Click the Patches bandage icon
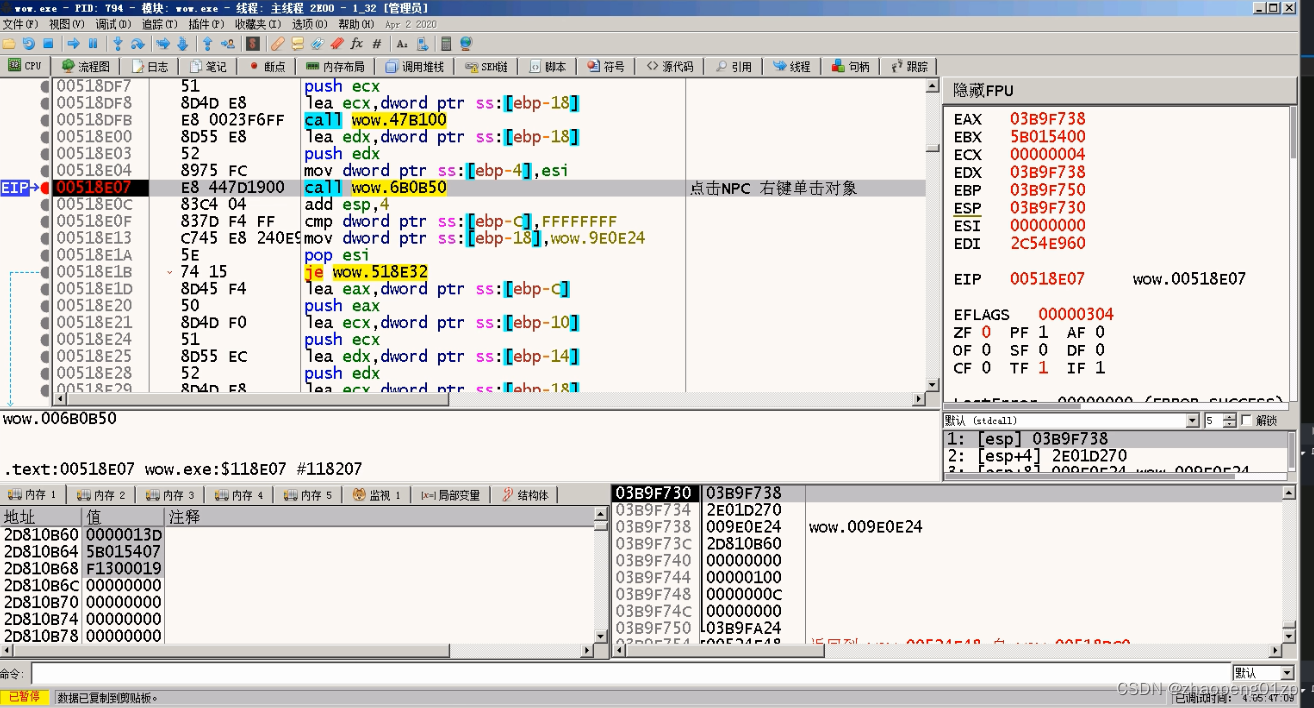Image resolution: width=1314 pixels, height=708 pixels. click(278, 44)
